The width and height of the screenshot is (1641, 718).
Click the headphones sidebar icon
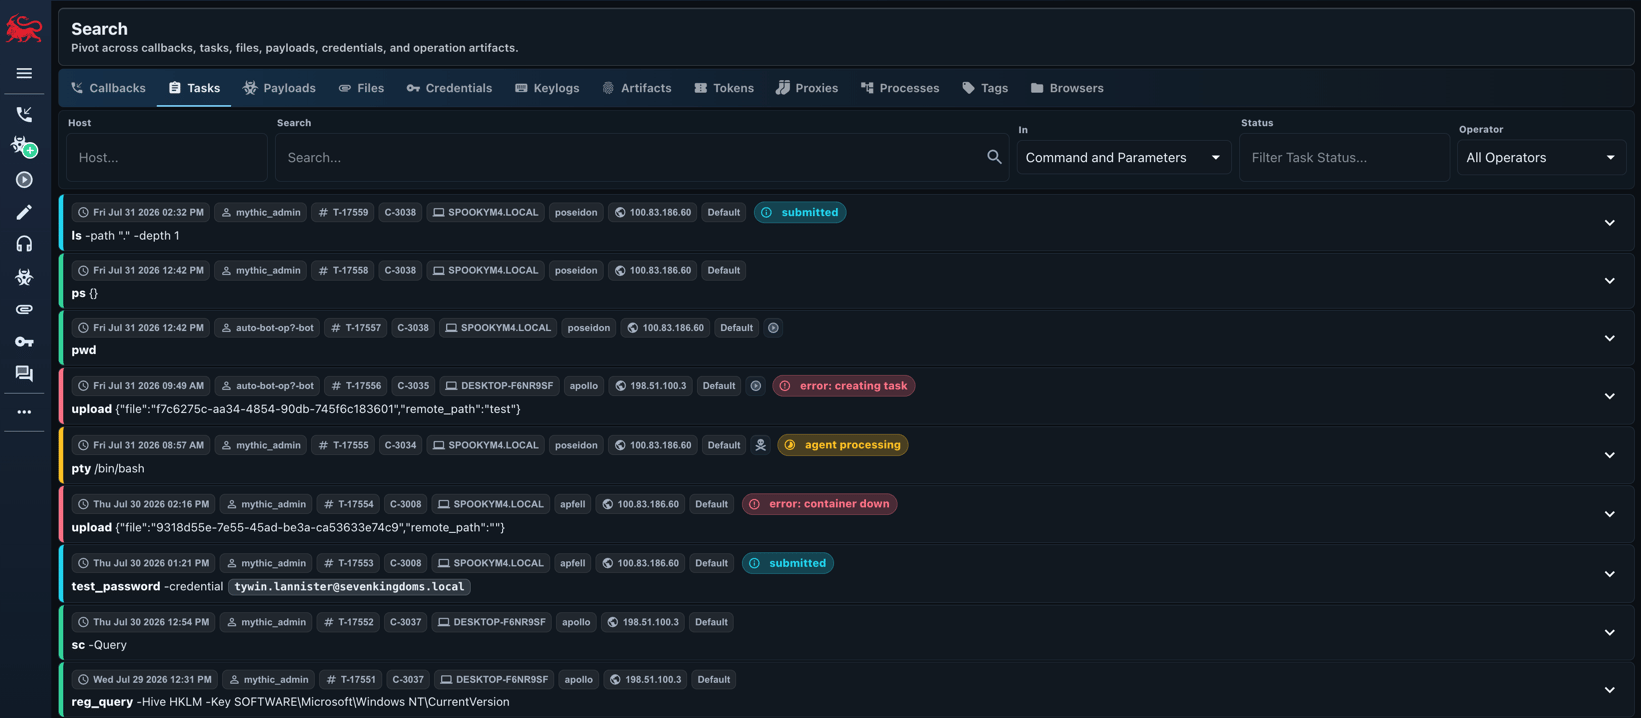click(24, 244)
